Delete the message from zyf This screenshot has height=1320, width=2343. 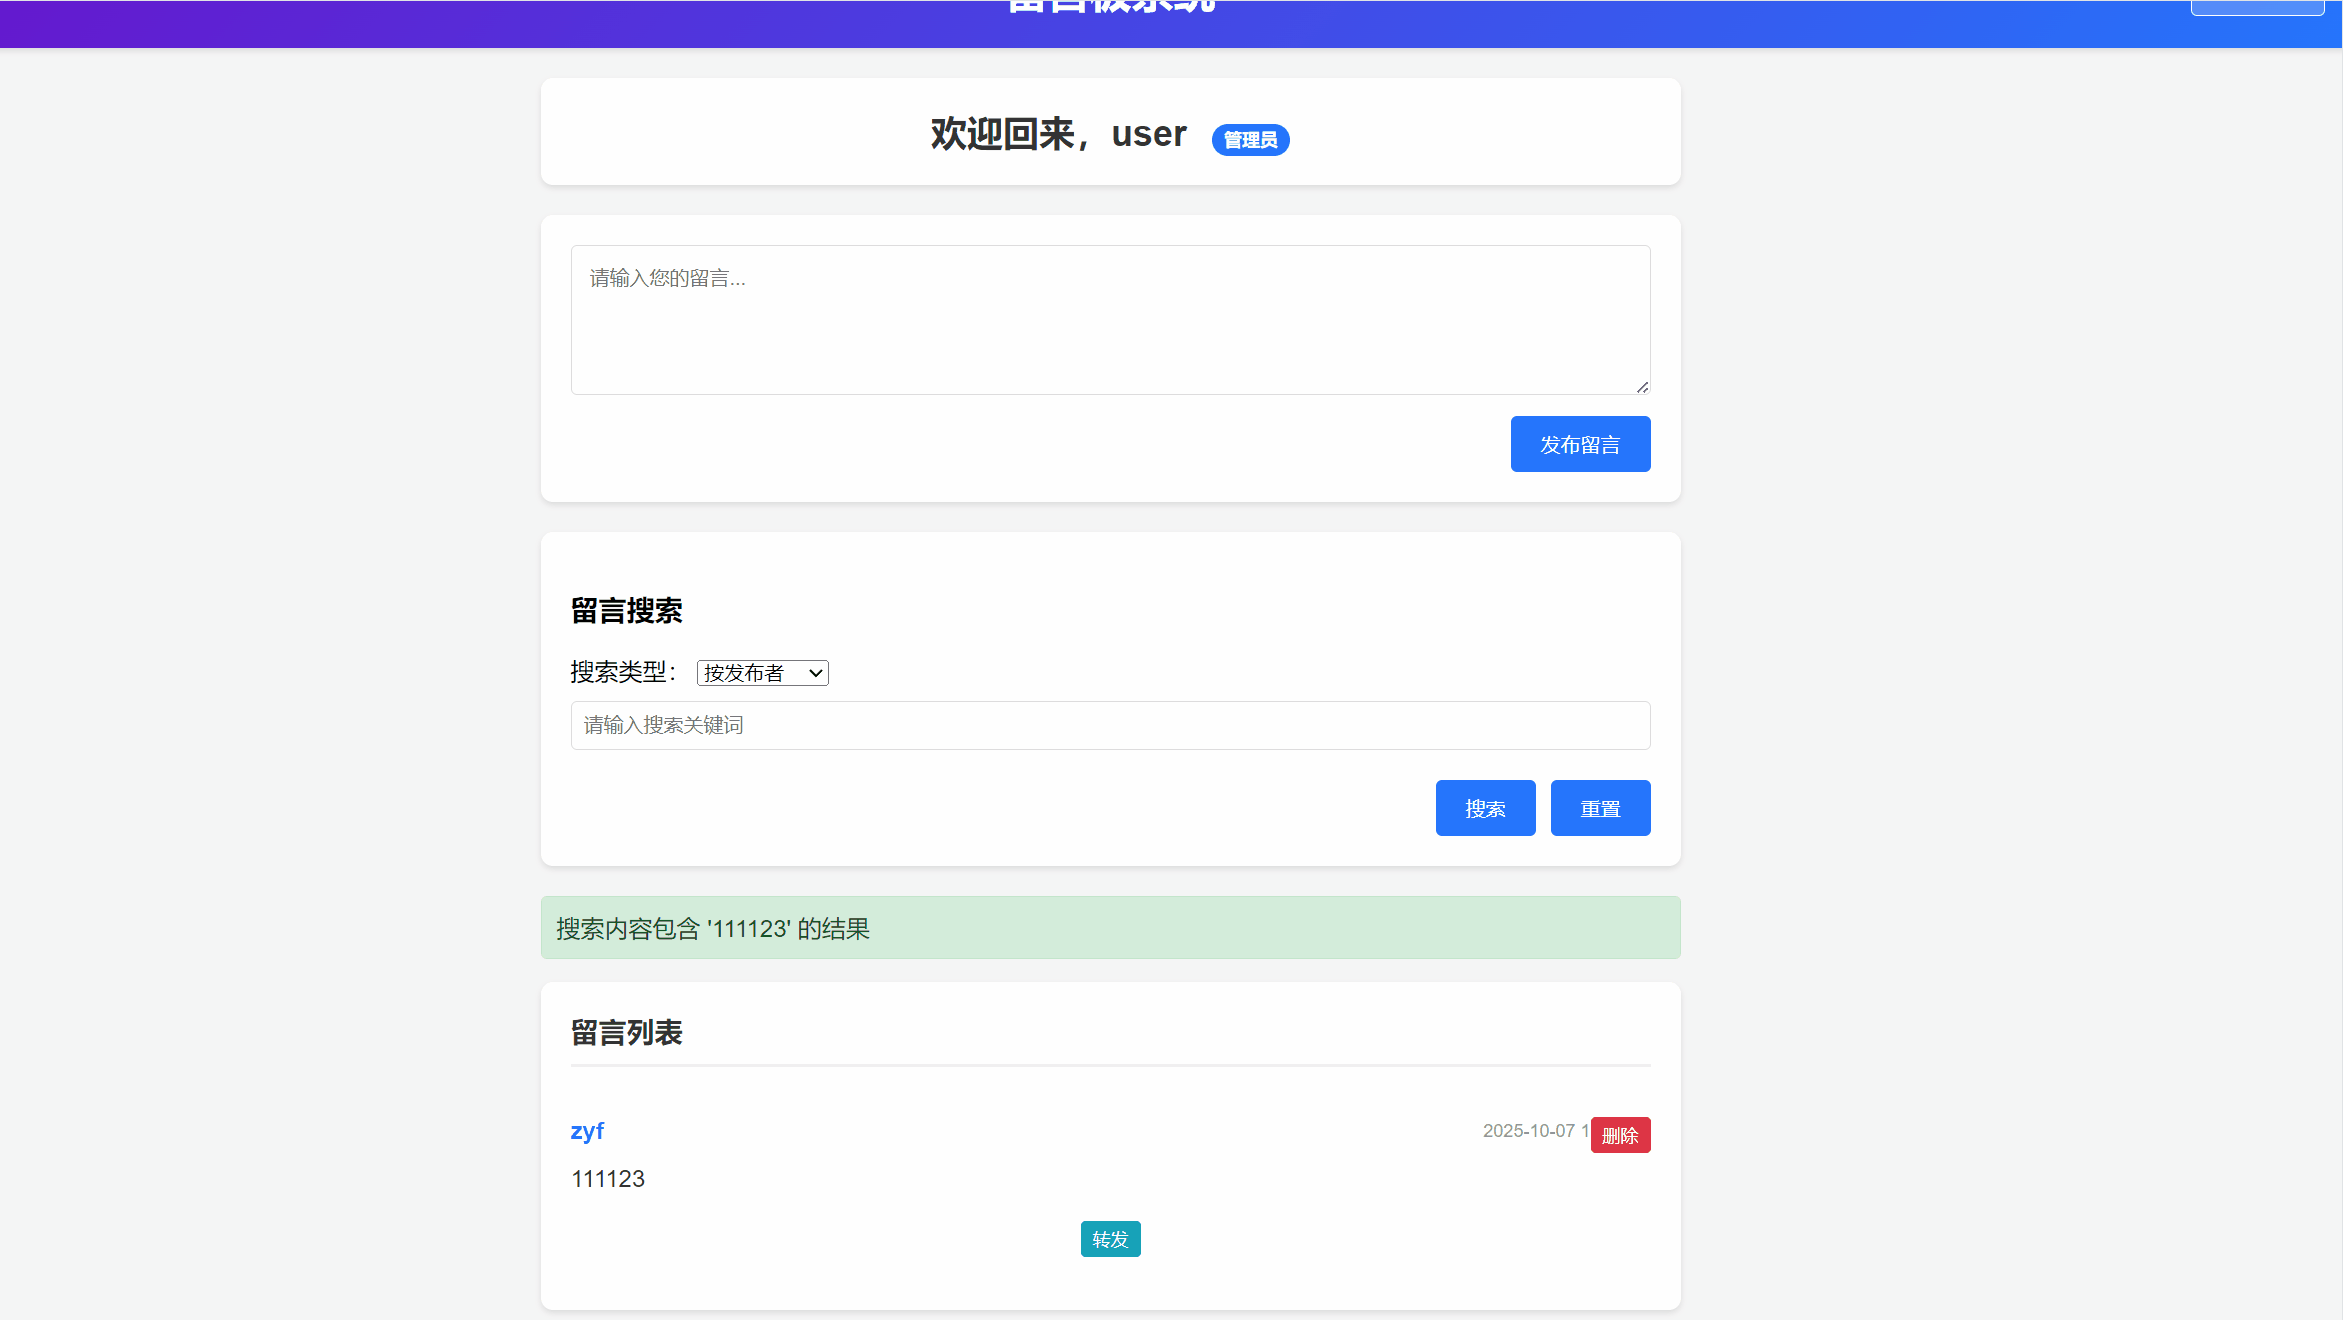1619,1135
